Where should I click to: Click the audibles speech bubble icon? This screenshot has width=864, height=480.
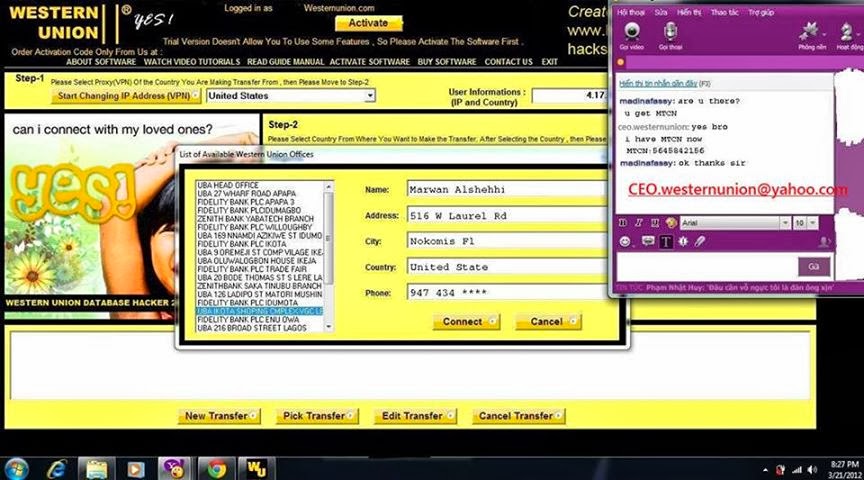pyautogui.click(x=647, y=241)
